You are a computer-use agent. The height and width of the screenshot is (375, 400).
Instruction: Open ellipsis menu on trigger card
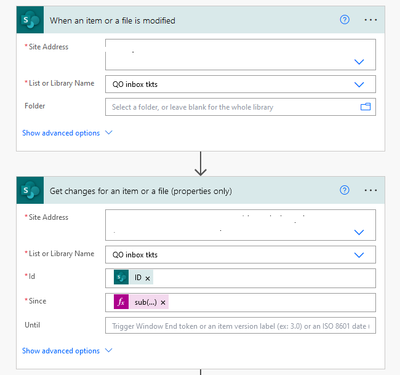[371, 20]
